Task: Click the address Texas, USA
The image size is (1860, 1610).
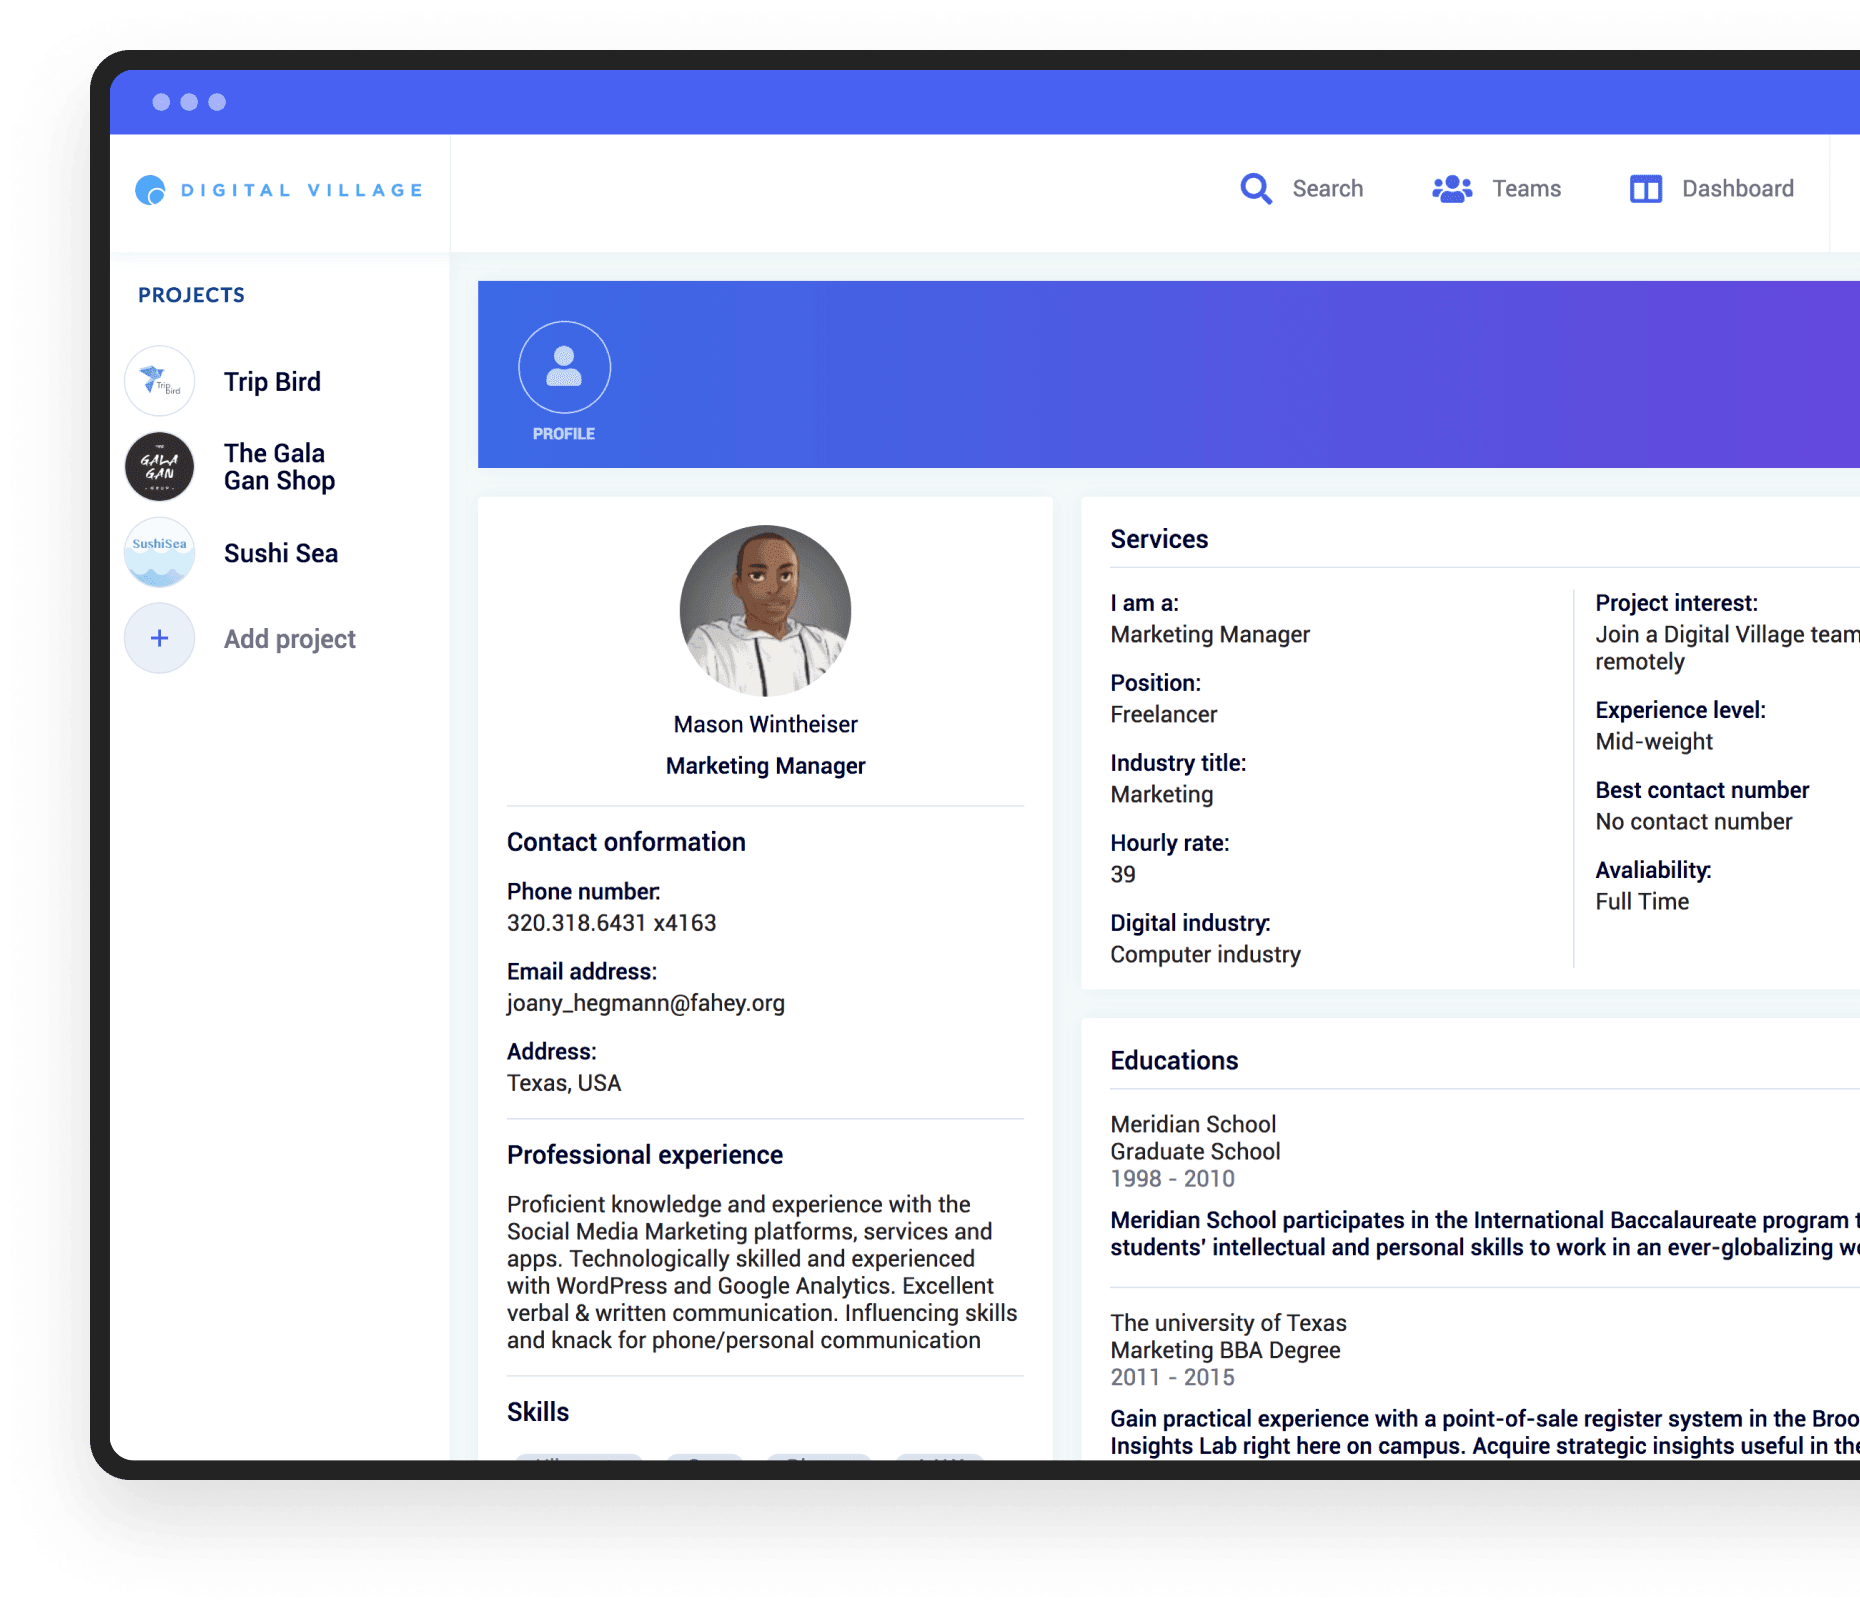Action: tap(563, 1083)
